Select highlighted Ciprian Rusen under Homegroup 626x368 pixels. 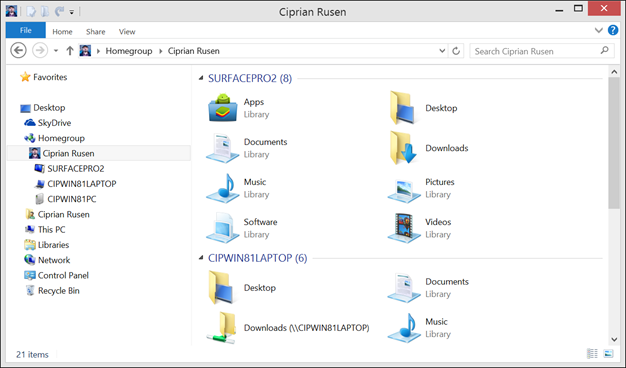coord(99,153)
